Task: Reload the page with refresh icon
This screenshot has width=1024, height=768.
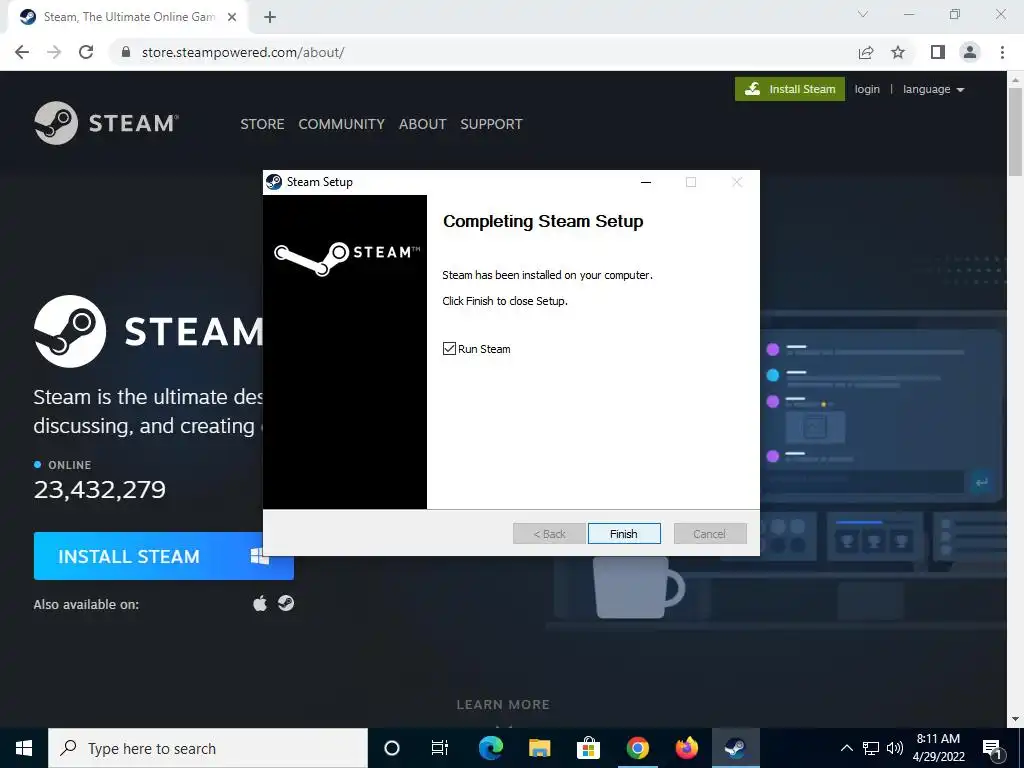Action: tap(86, 52)
